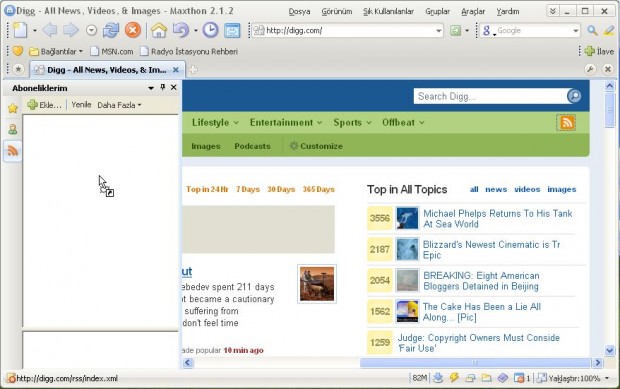Click the overlapping windows icon in status bar

click(470, 378)
